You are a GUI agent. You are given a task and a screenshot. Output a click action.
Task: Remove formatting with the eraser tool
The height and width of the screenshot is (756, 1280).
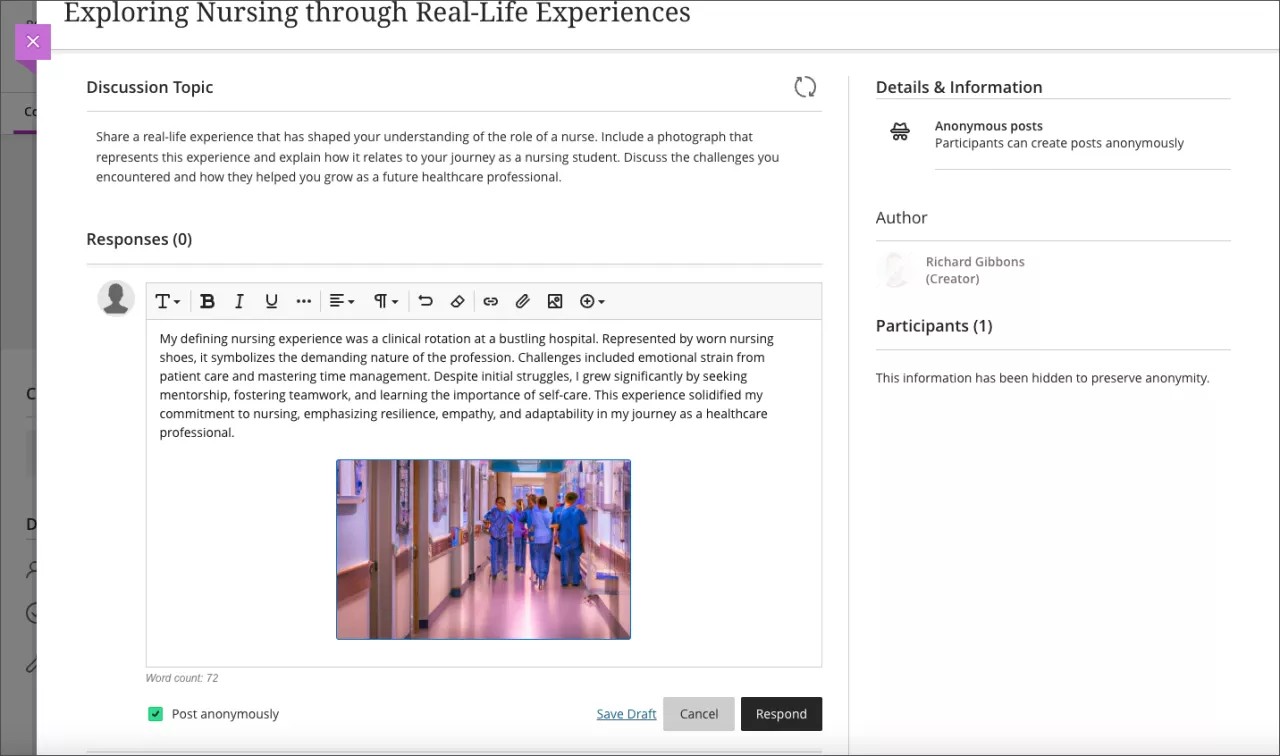(458, 301)
